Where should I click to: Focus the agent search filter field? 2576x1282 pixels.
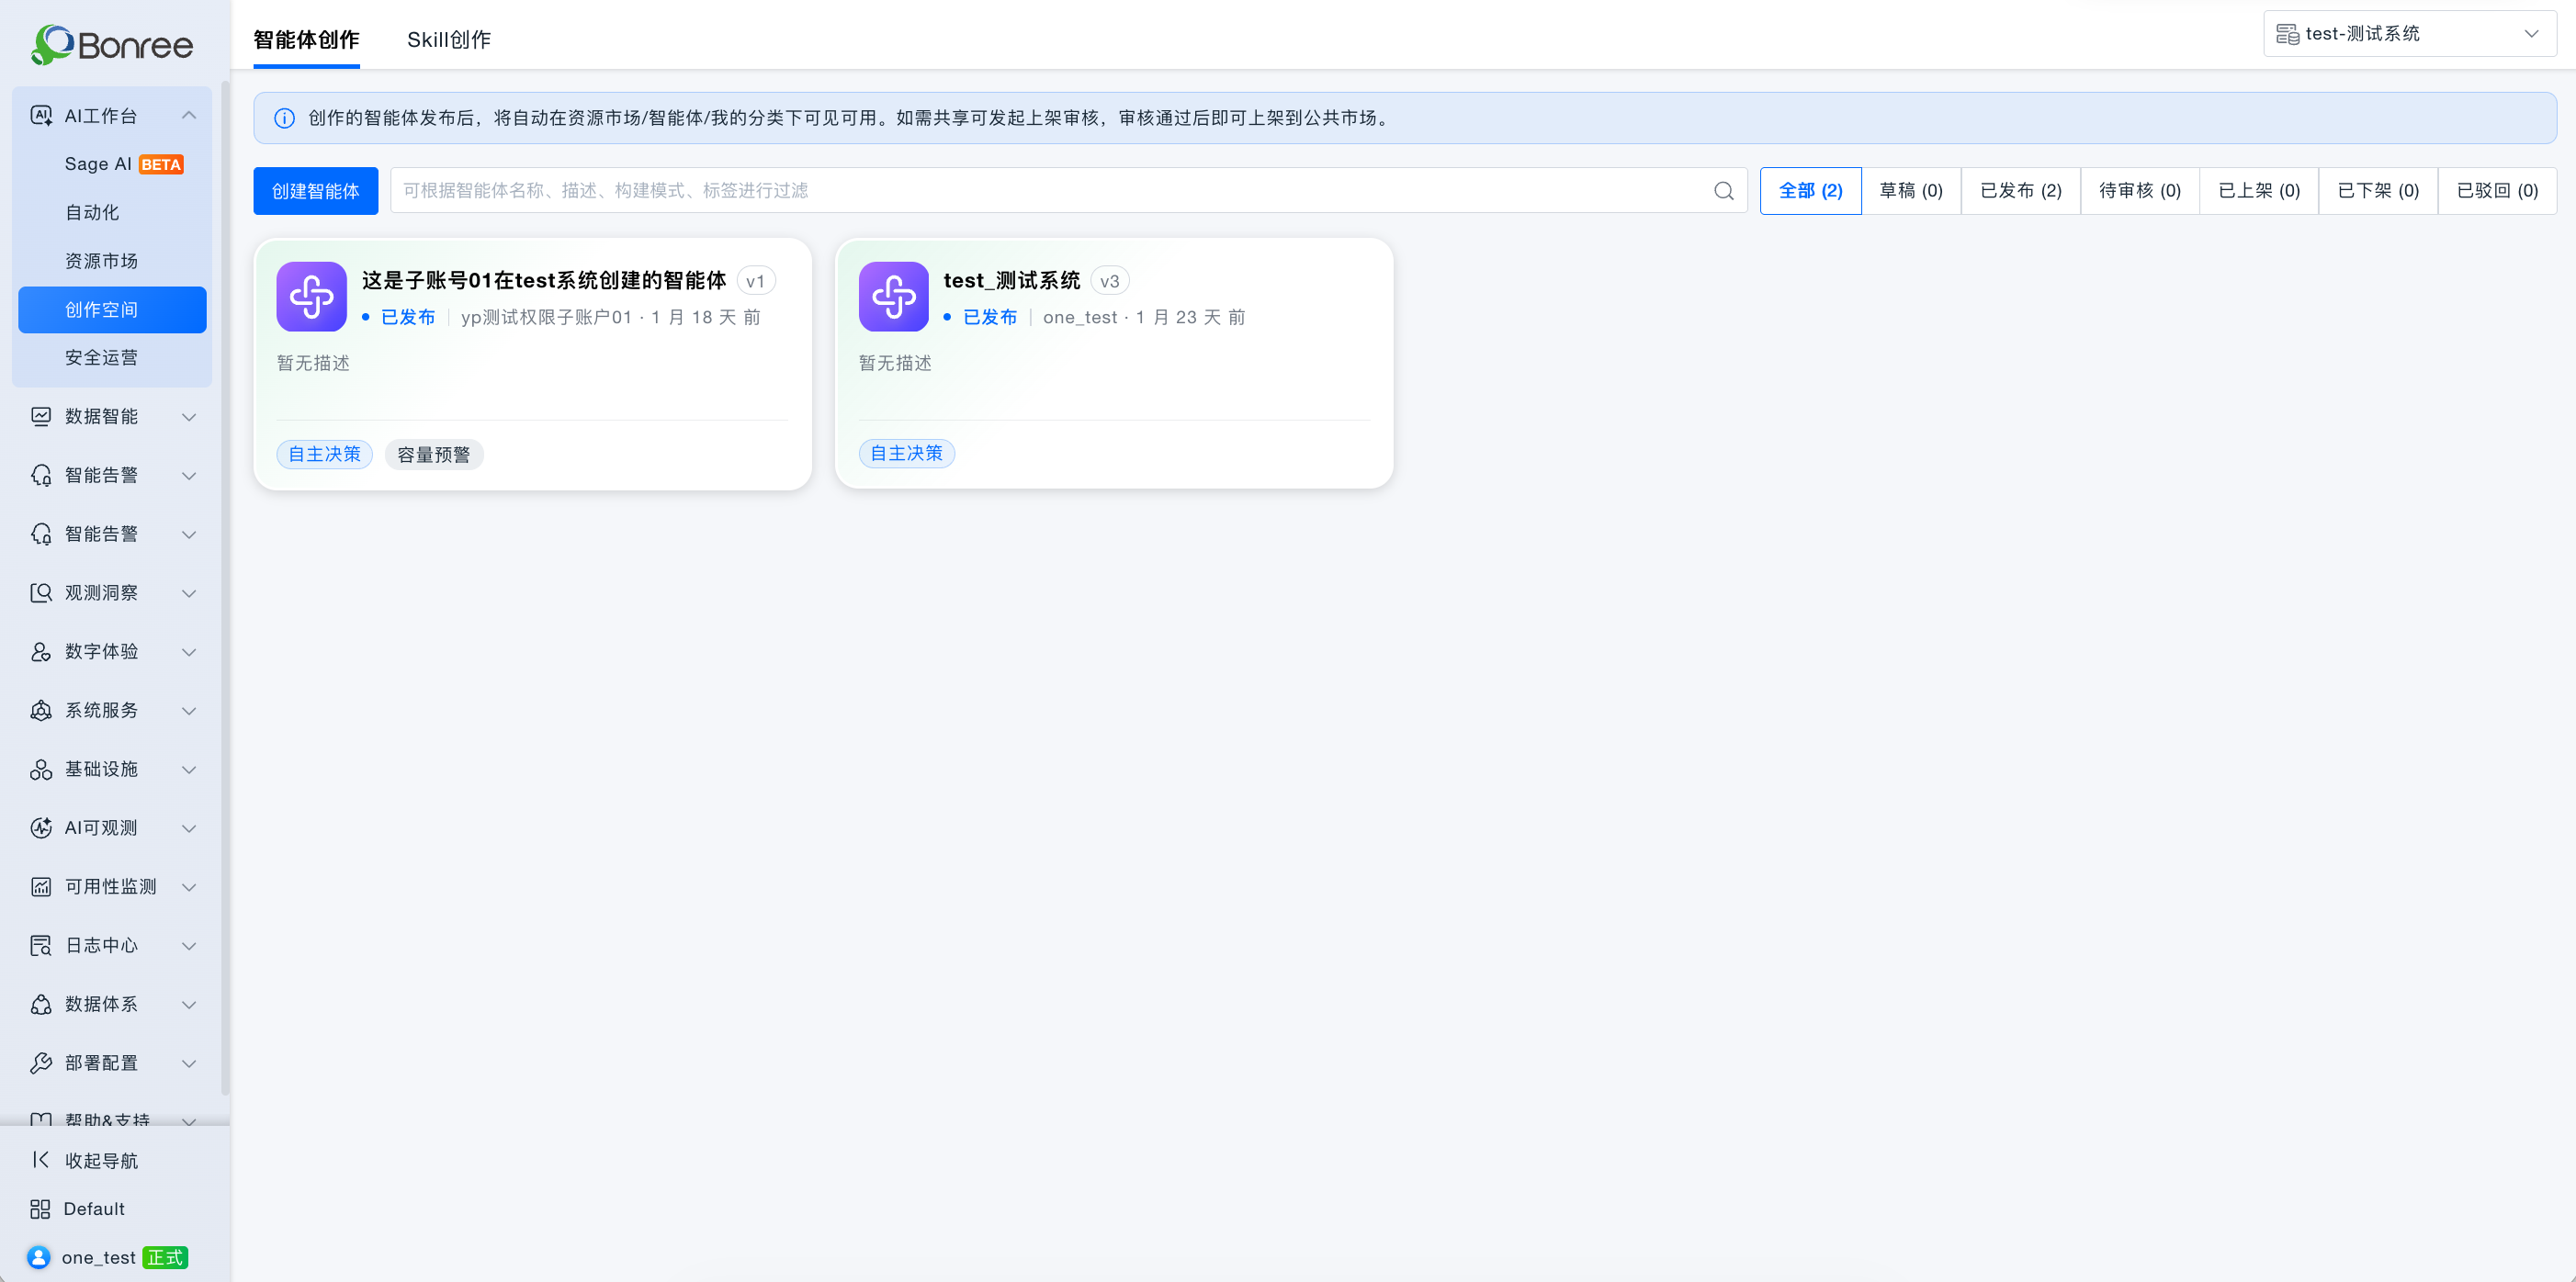pos(1069,191)
